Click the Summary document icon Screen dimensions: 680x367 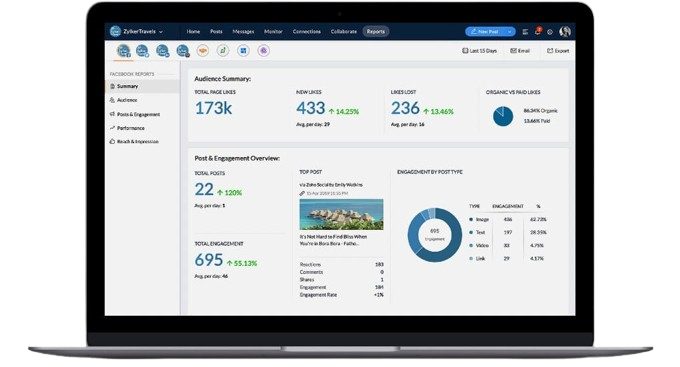(x=112, y=86)
